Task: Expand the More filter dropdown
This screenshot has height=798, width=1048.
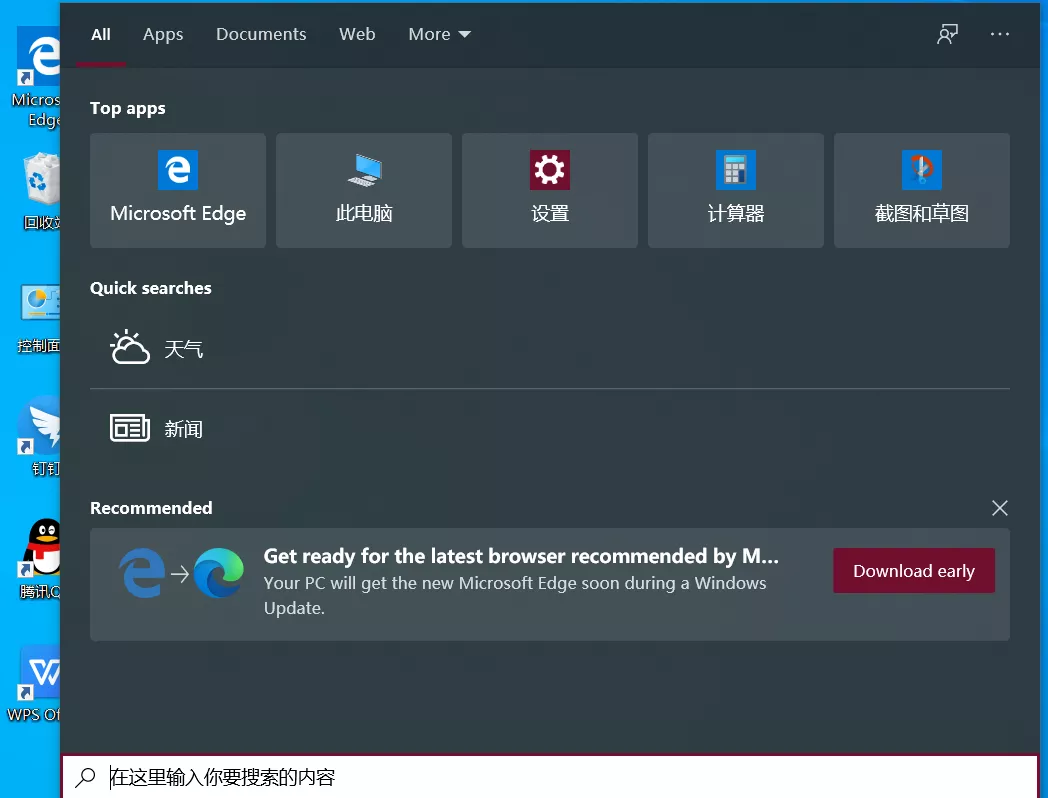Action: pyautogui.click(x=439, y=34)
